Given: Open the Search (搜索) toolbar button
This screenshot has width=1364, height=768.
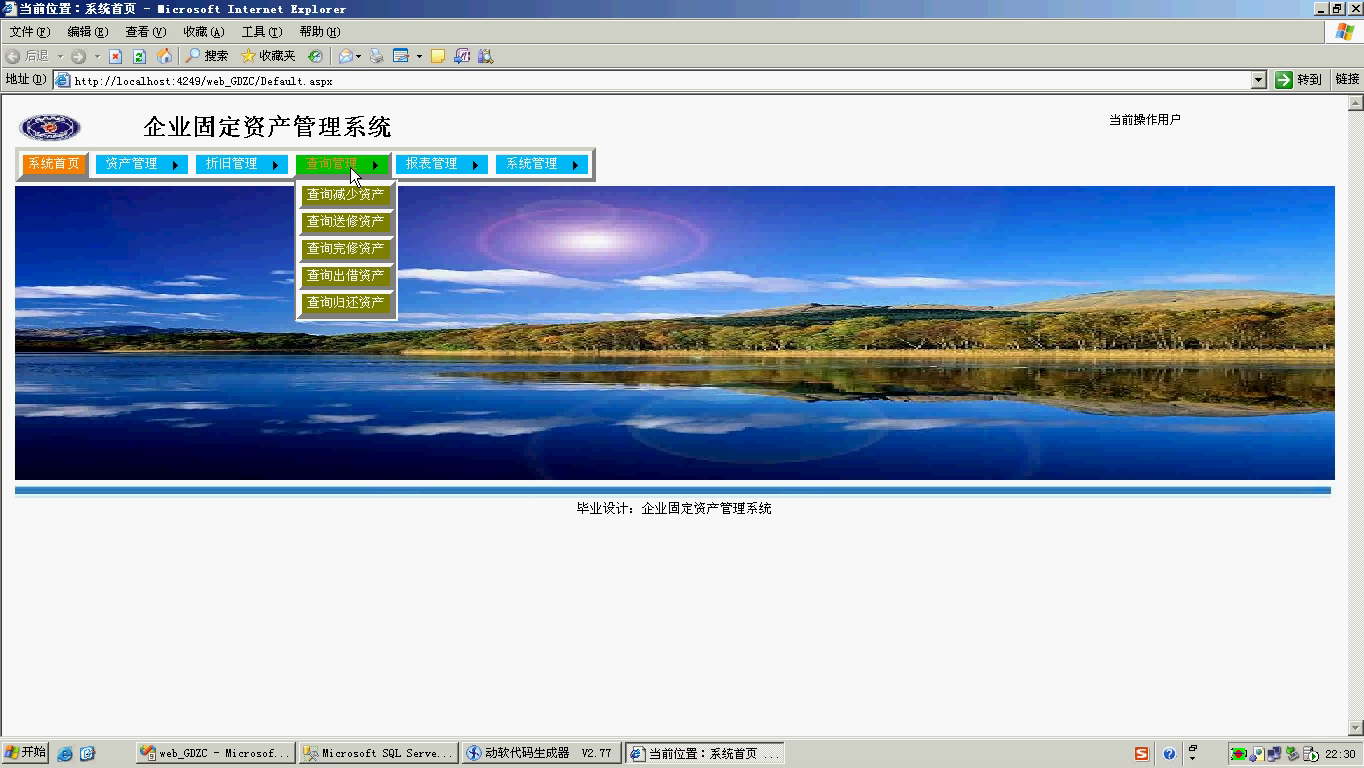Looking at the screenshot, I should pos(207,56).
